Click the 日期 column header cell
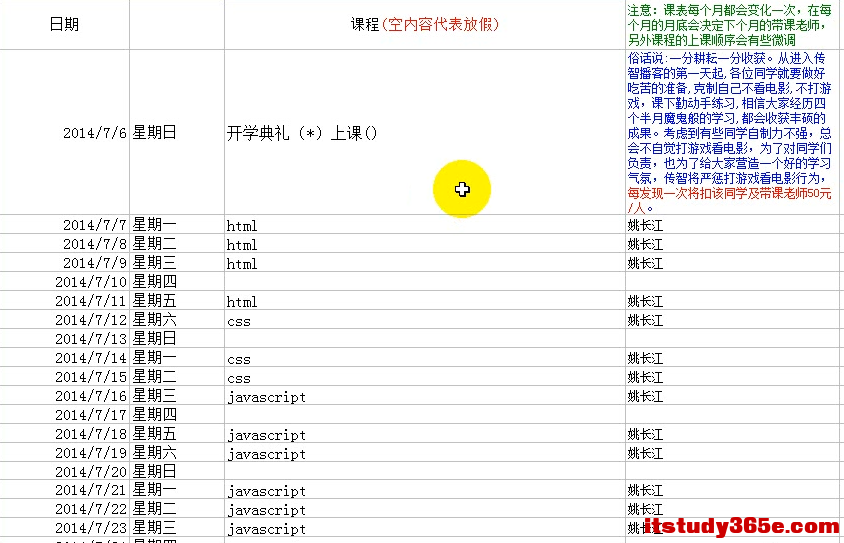This screenshot has width=844, height=543. coord(64,25)
